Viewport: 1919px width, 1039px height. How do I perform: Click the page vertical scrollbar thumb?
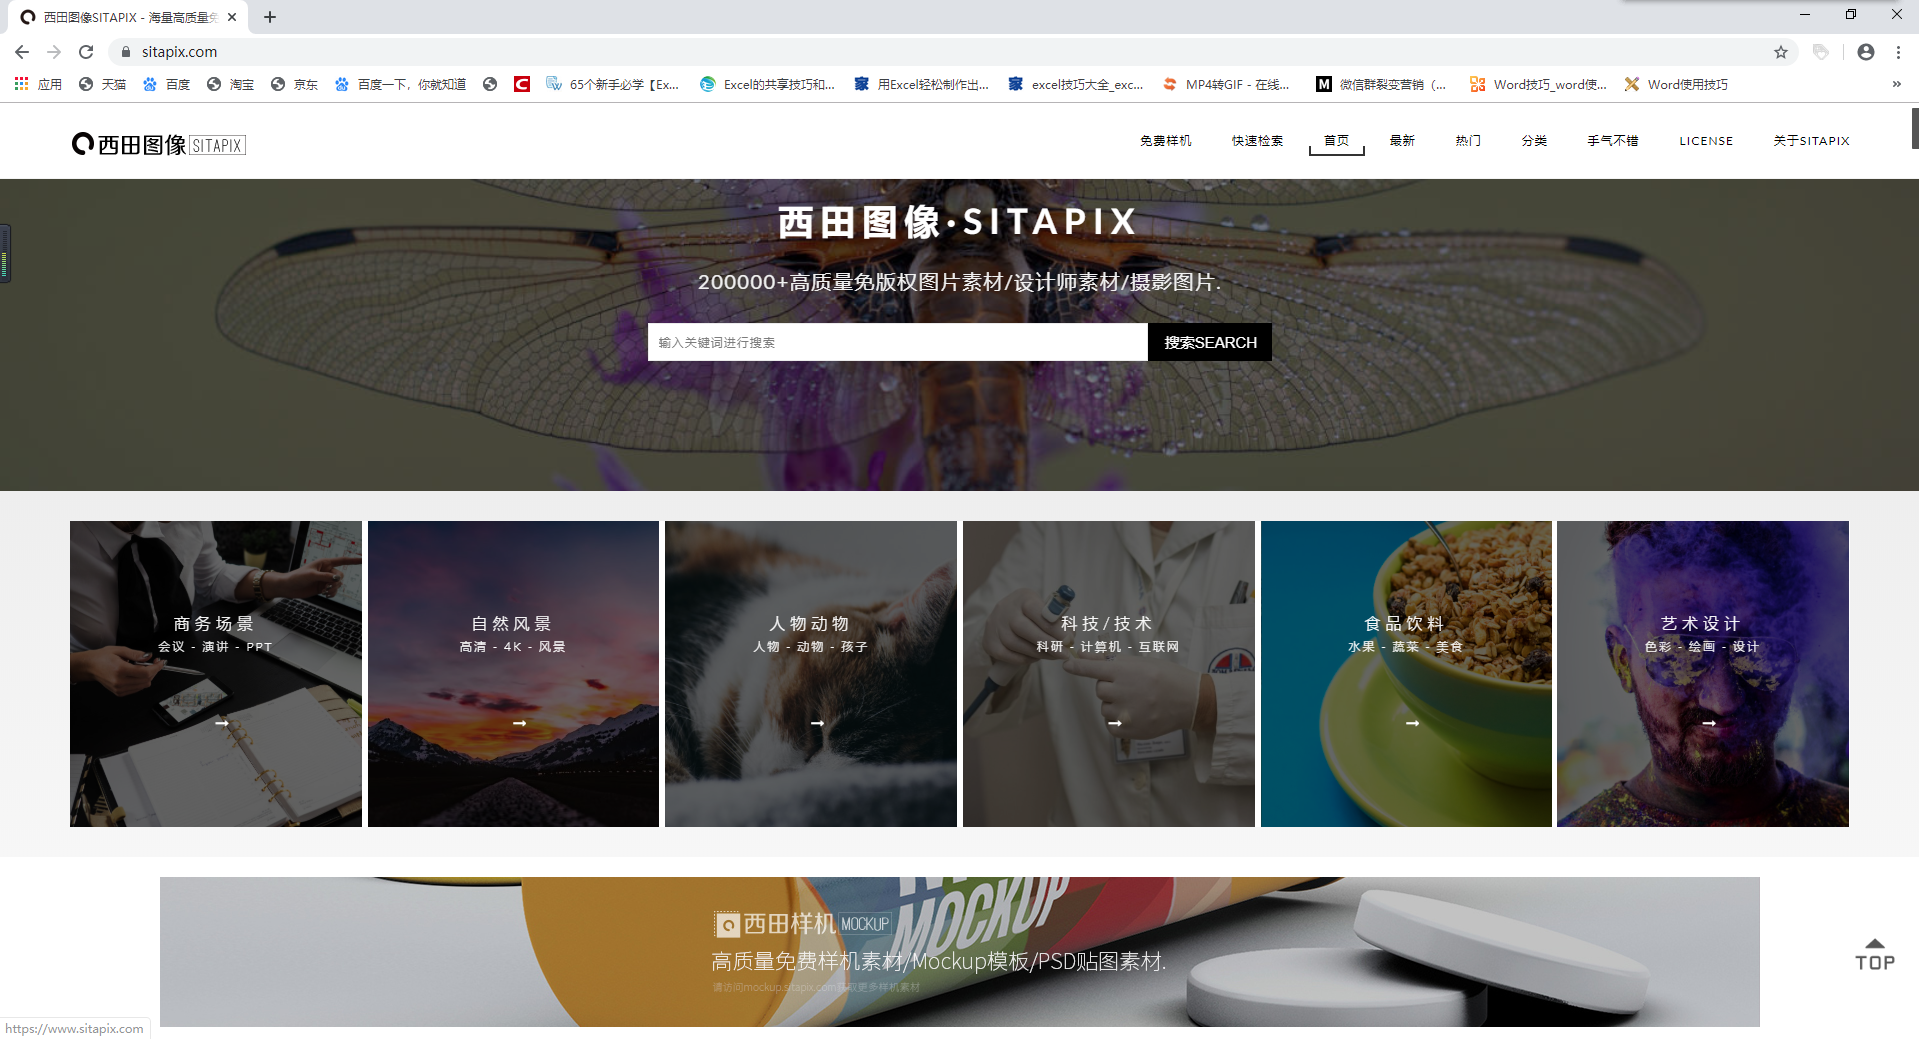(1915, 128)
